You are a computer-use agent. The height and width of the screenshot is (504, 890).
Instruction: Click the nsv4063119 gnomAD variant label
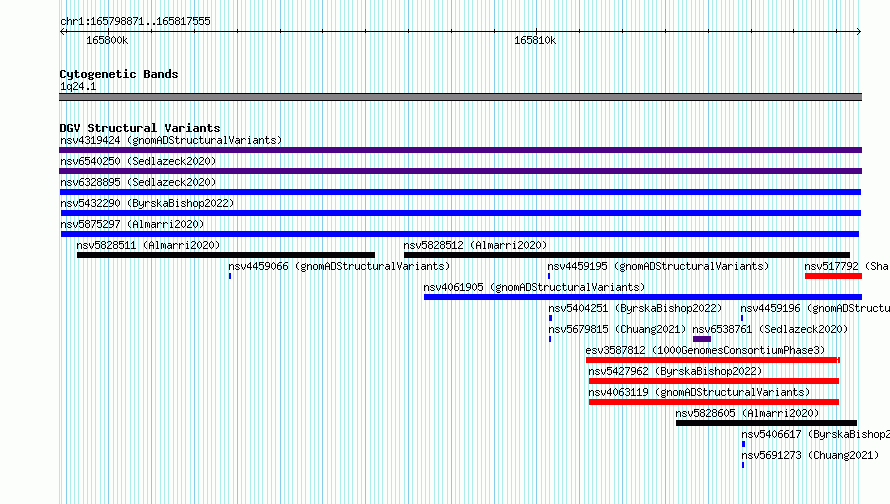click(x=699, y=392)
